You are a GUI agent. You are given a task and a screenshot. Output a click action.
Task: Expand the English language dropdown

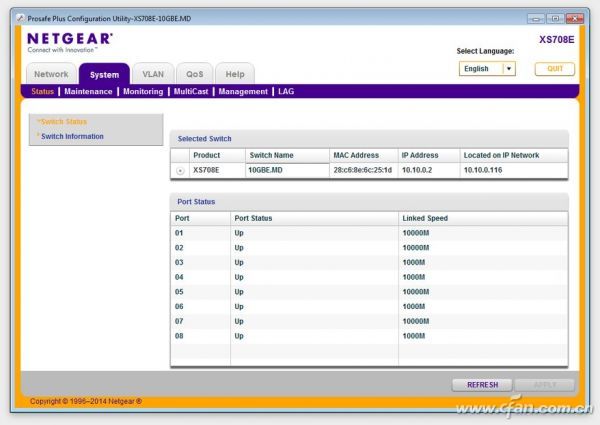[487, 69]
